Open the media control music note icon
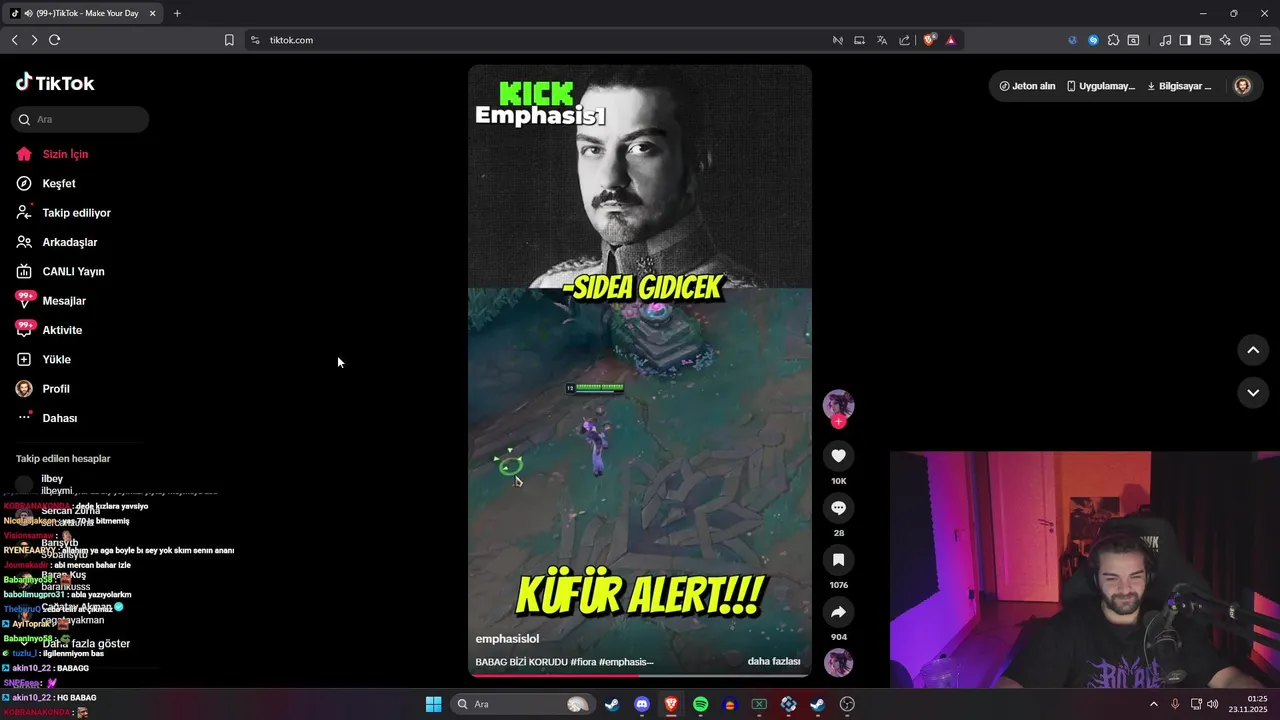The height and width of the screenshot is (720, 1280). pyautogui.click(x=1165, y=40)
